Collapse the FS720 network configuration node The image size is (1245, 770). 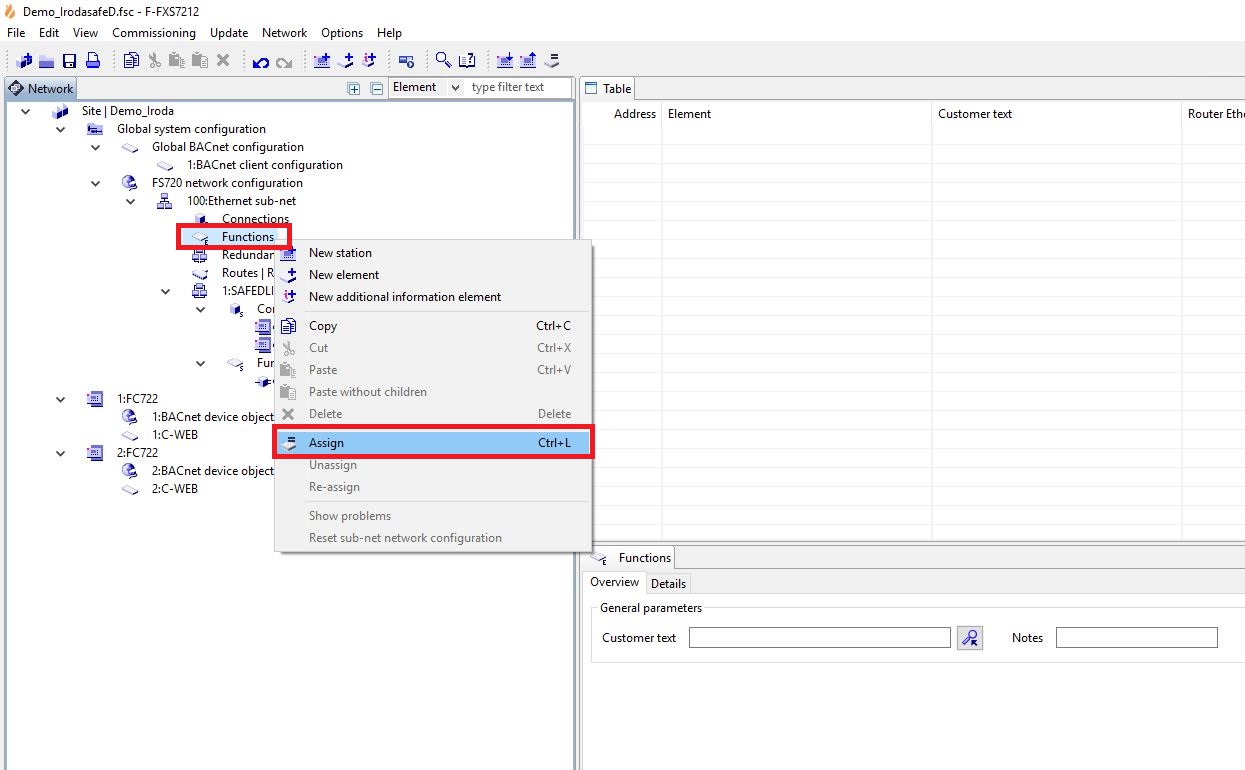click(96, 183)
